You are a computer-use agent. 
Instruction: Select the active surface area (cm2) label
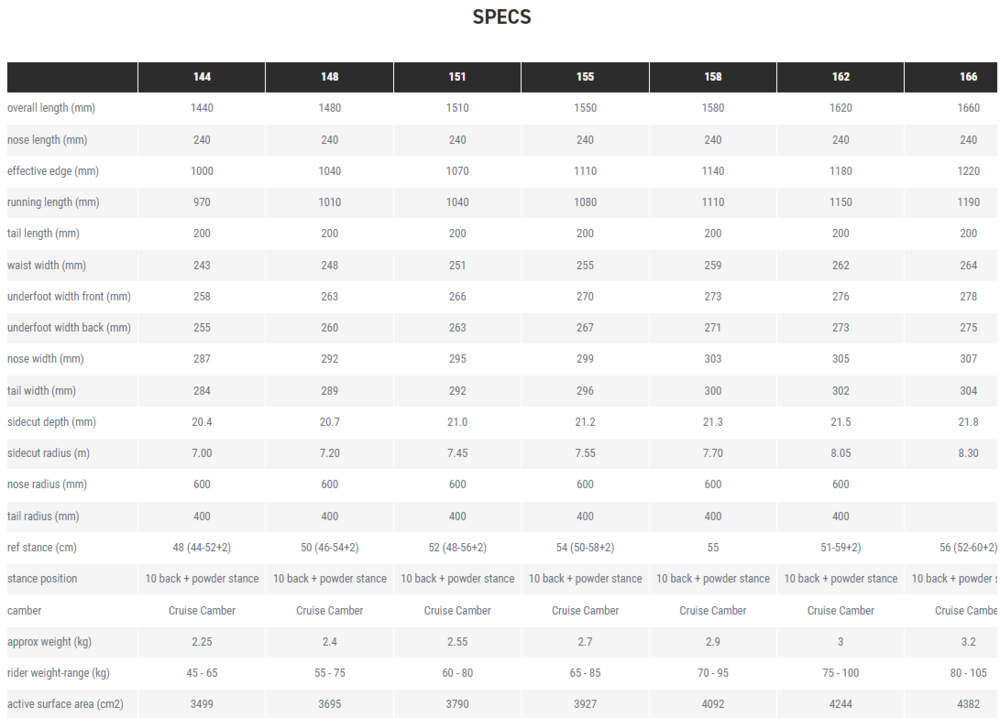point(63,704)
